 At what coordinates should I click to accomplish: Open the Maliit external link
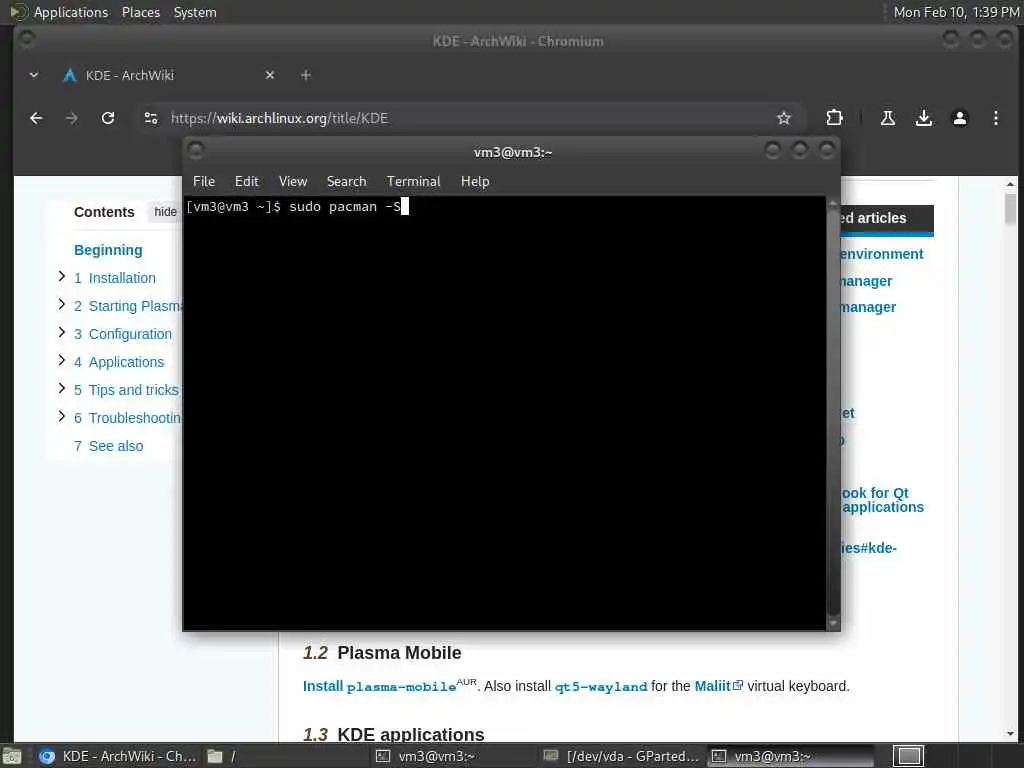coord(718,686)
